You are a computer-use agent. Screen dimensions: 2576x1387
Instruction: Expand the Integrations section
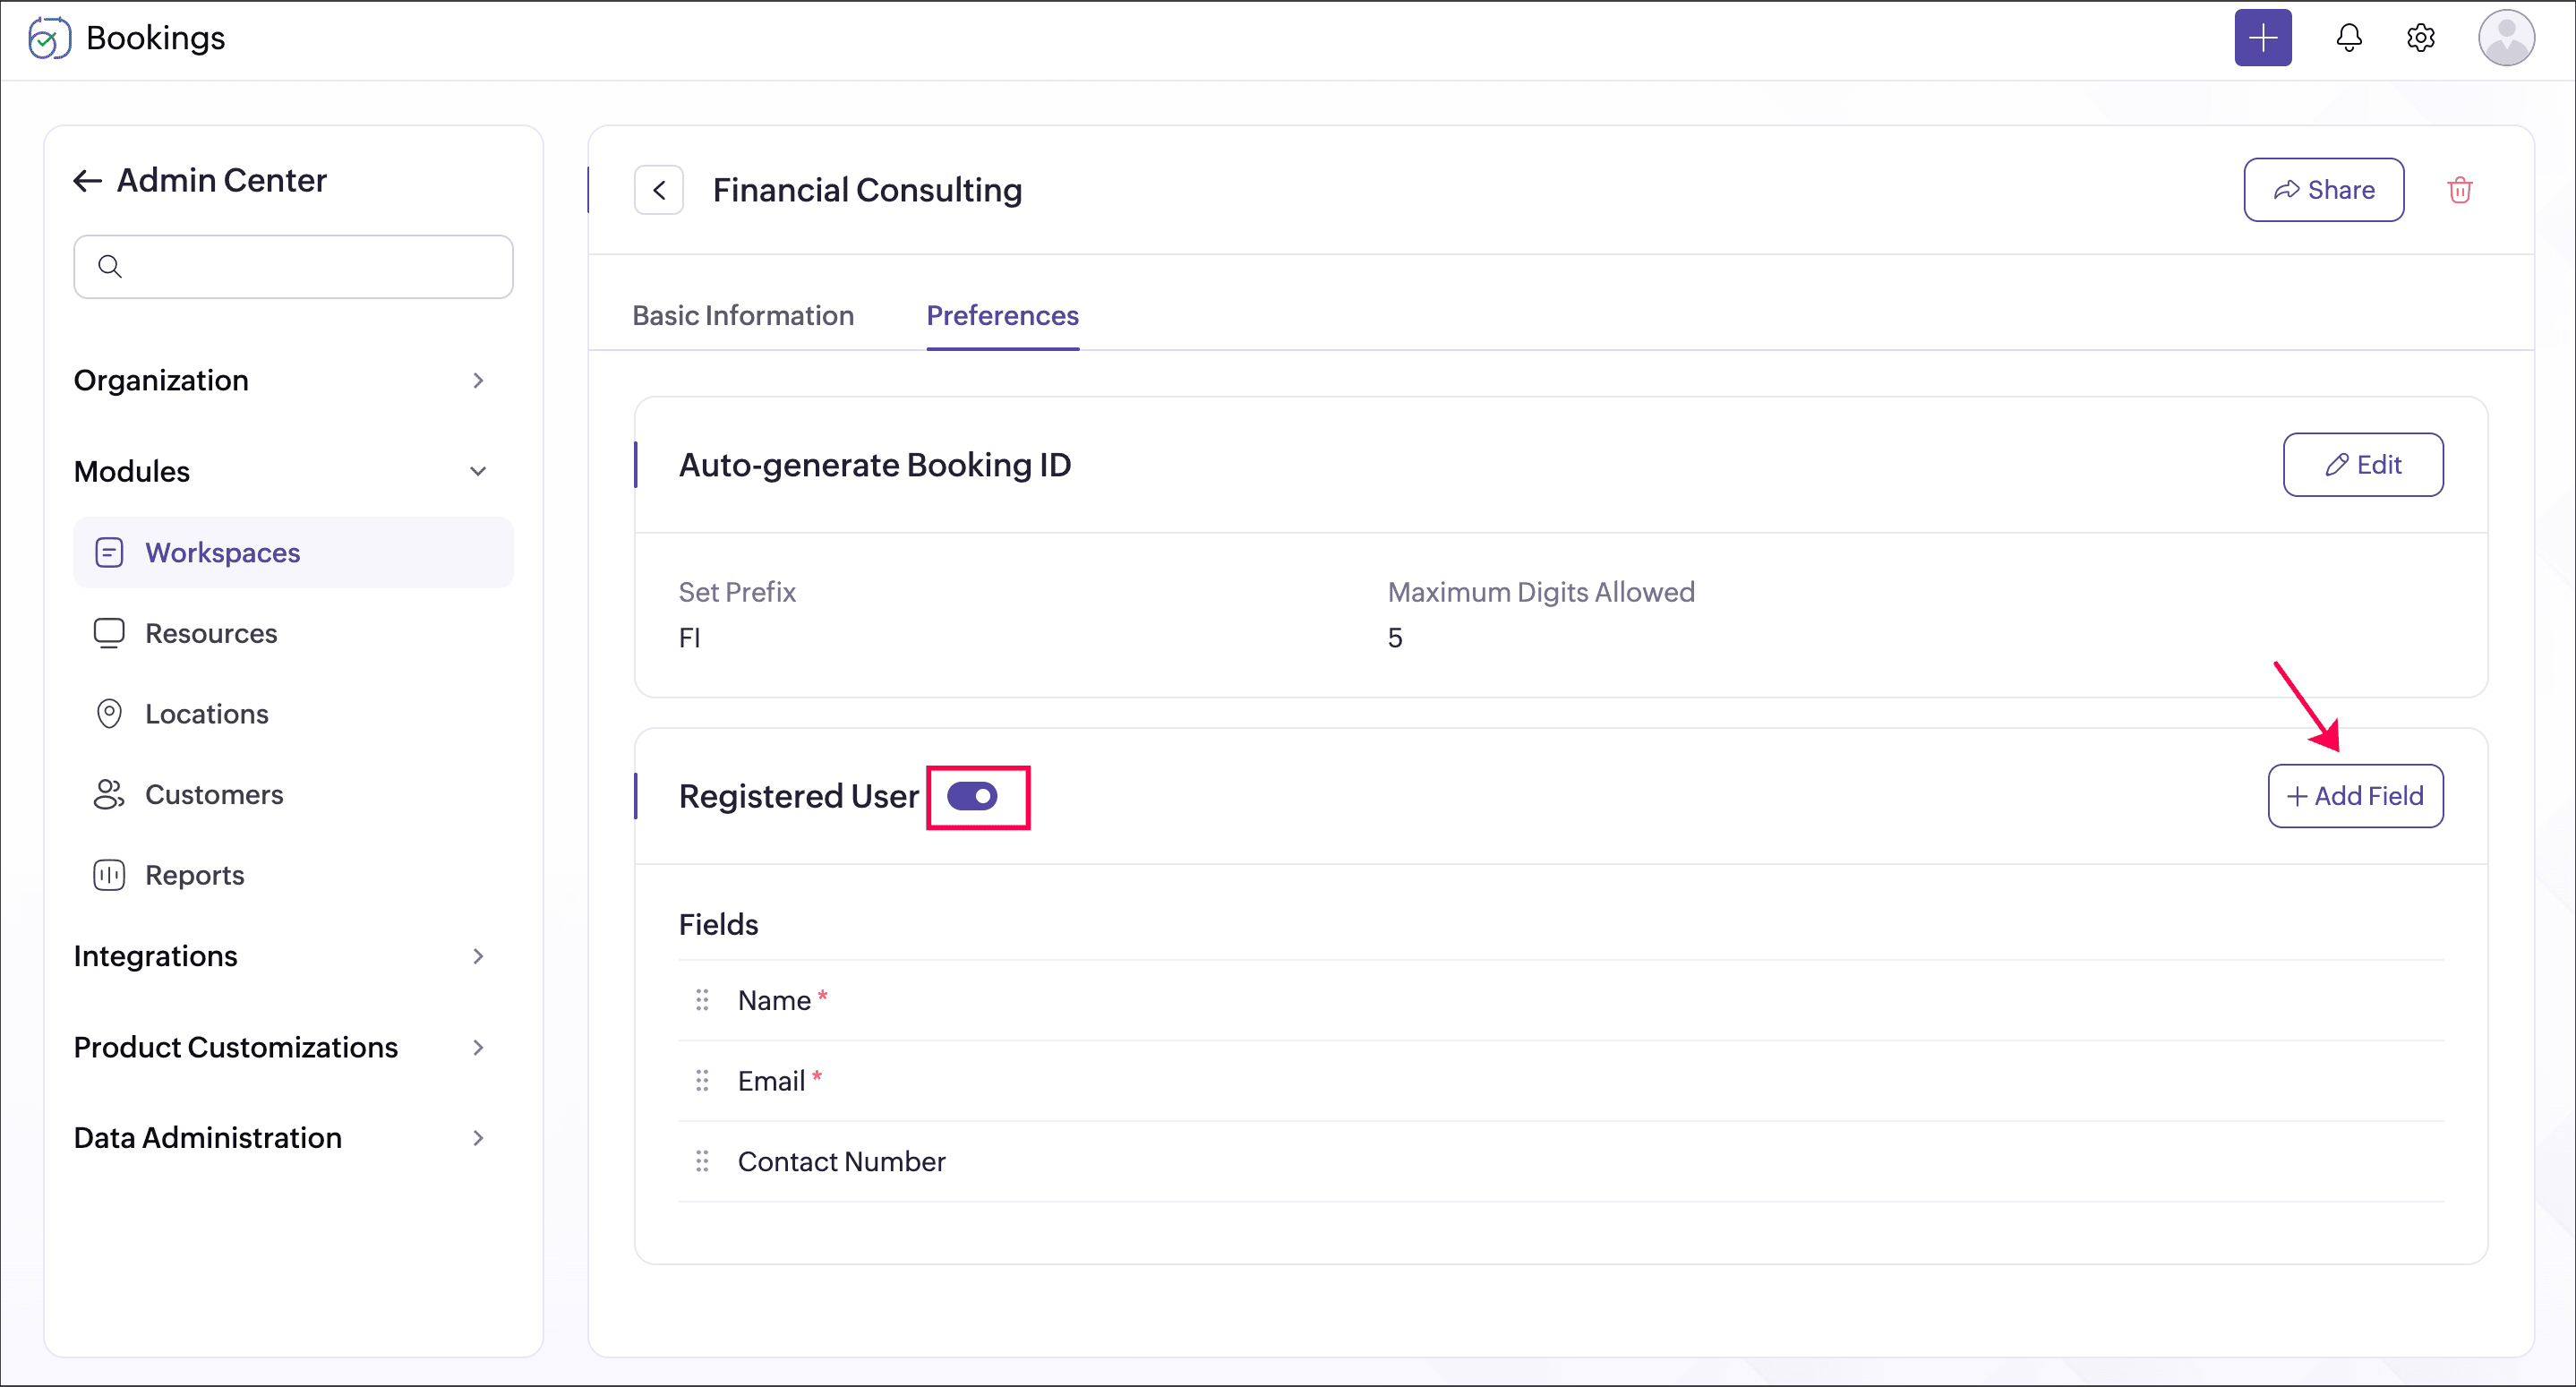(x=478, y=956)
